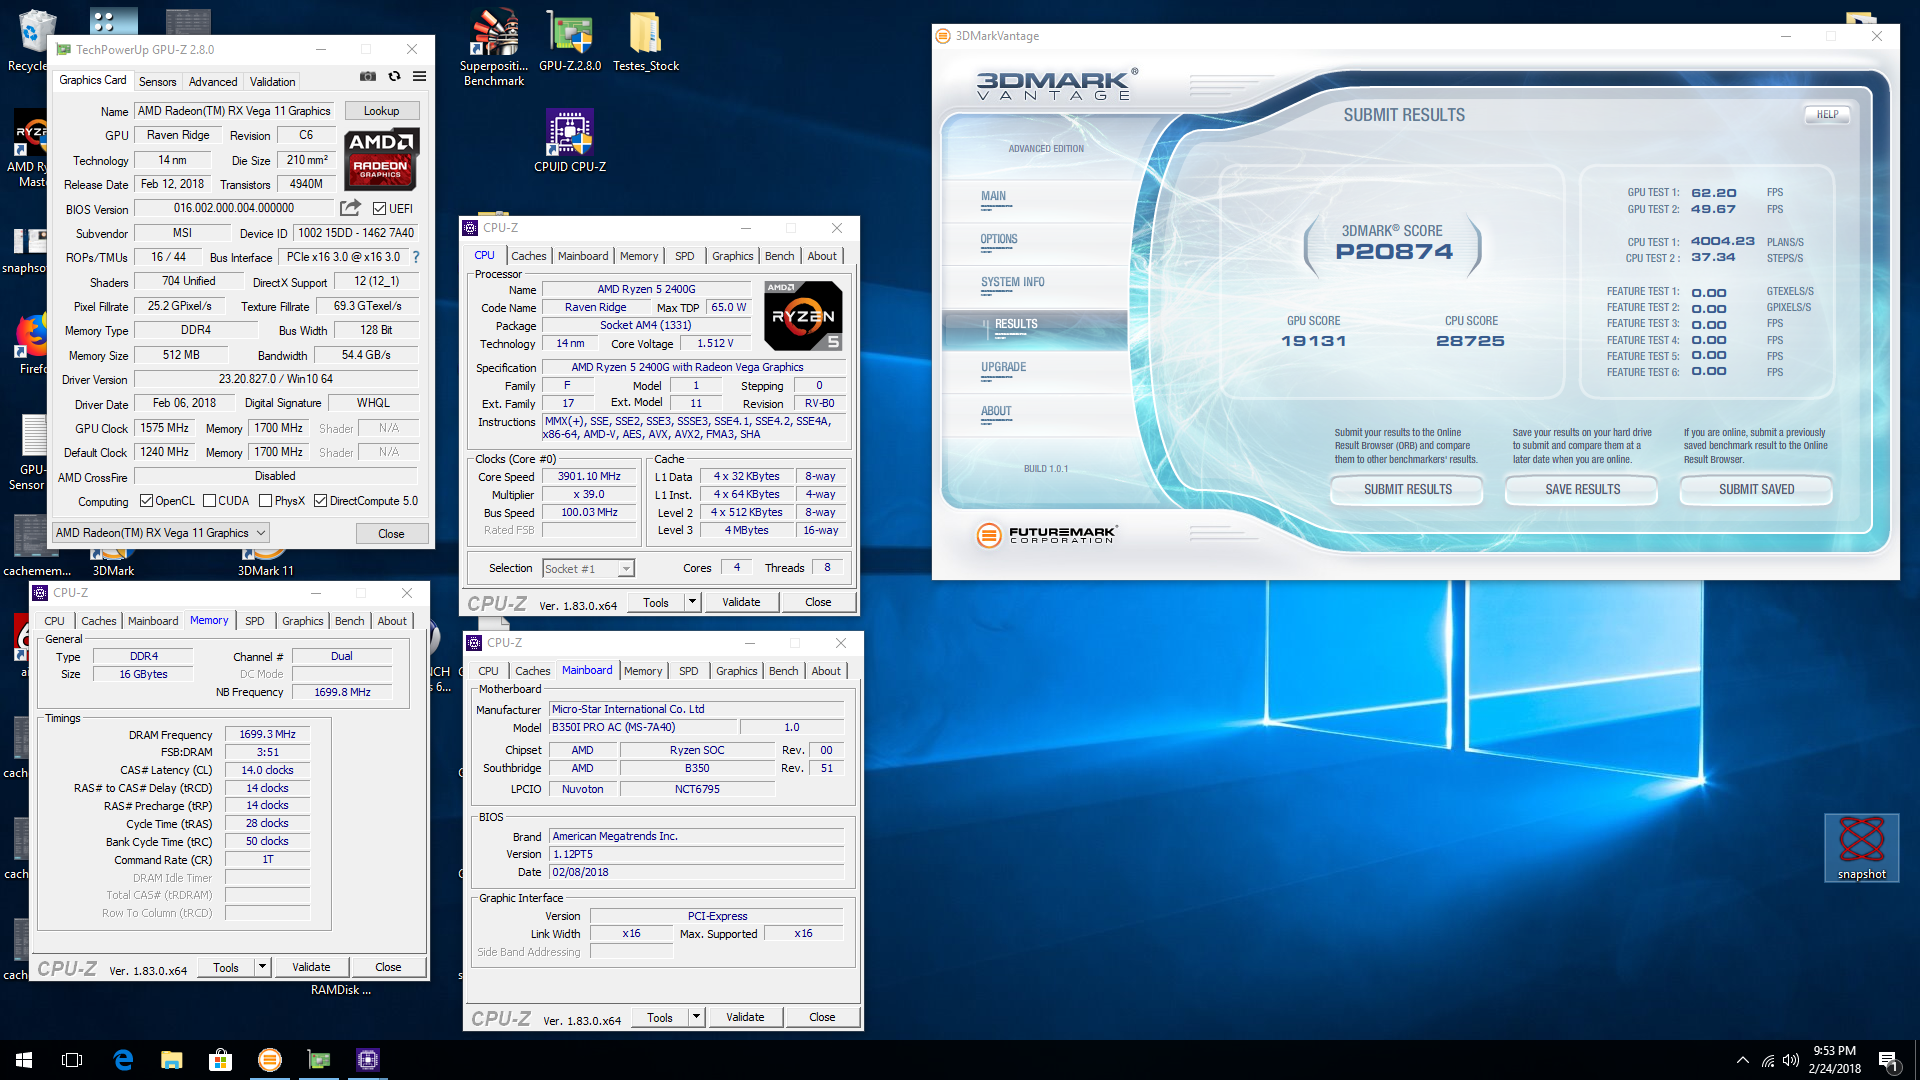Click the AMD Radeon Graphics logo in GPU-Z
1920x1080 pixels.
381,159
